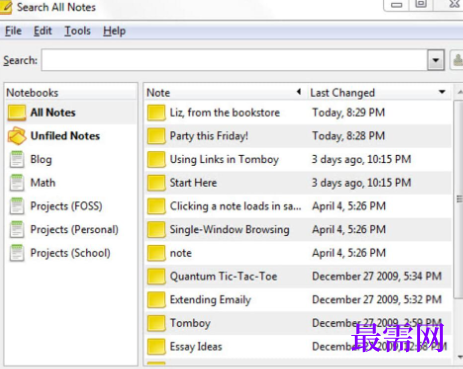Viewport: 463px width, 369px height.
Task: Select the note Clicking a note loads in sa...
Action: point(235,206)
